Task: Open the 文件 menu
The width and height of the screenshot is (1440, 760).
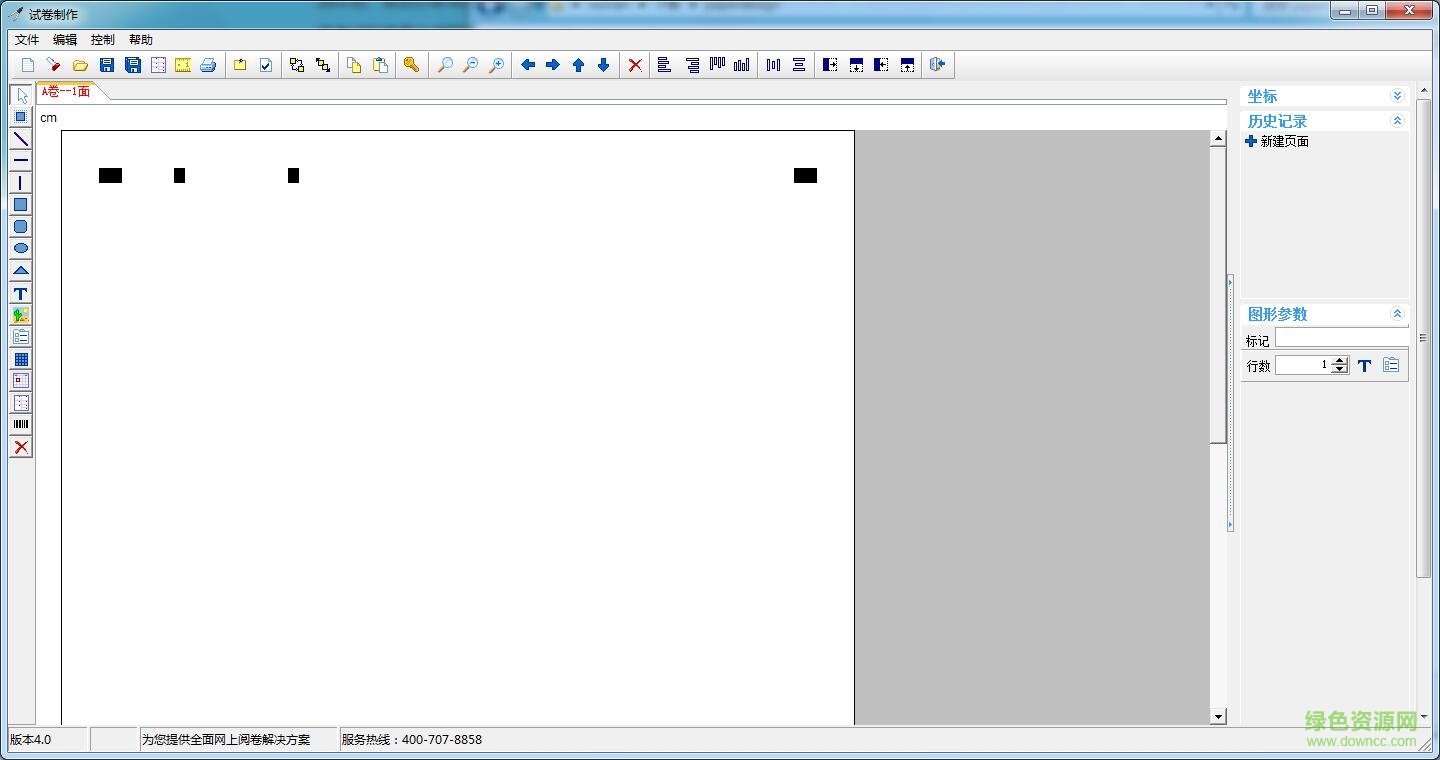Action: [x=27, y=40]
